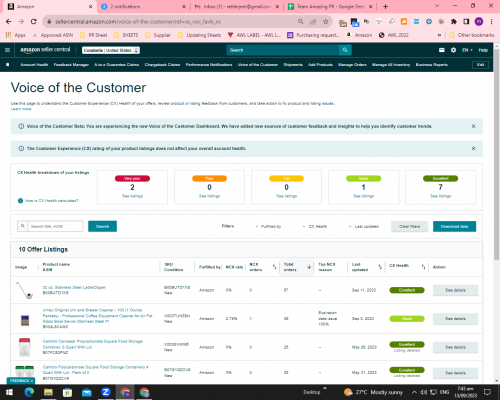Open the Windows Start menu
Screen dimensions: 500x400
pos(9,392)
